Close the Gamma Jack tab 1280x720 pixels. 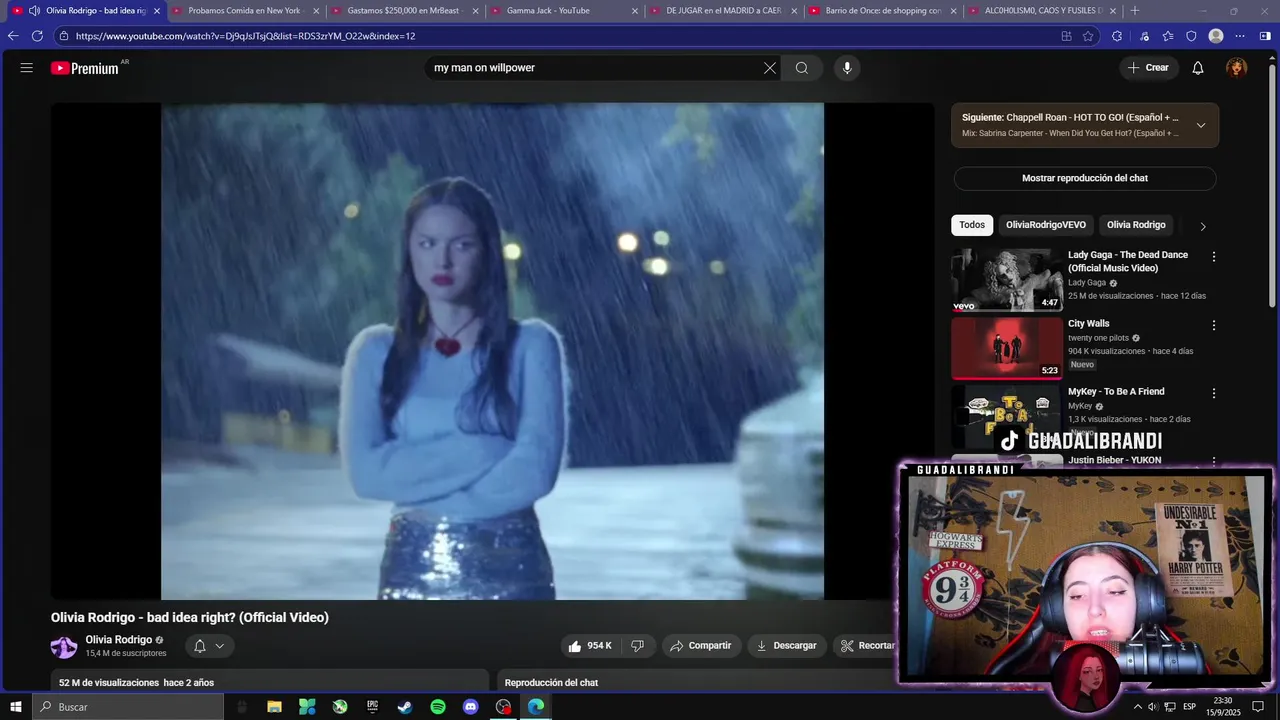pos(635,11)
